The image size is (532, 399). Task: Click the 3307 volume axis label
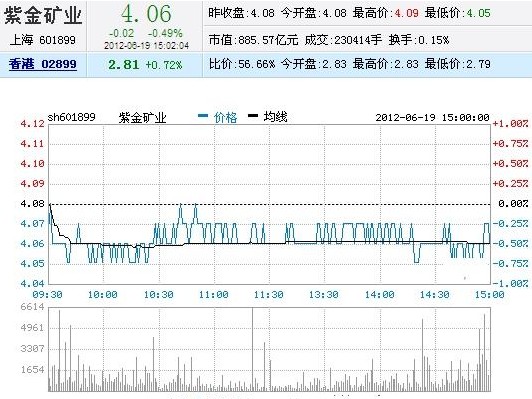pyautogui.click(x=33, y=349)
